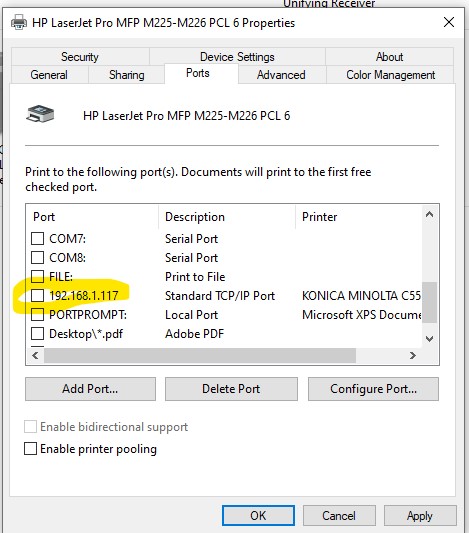Close the Properties dialog with X
This screenshot has width=469, height=533.
[x=449, y=22]
